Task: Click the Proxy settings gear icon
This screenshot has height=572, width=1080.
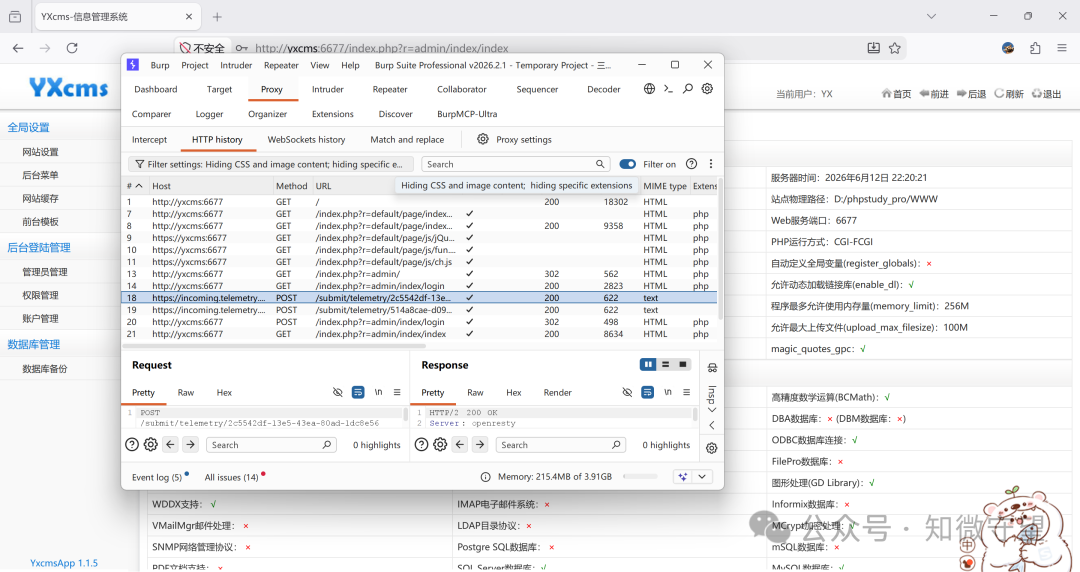Action: click(483, 139)
